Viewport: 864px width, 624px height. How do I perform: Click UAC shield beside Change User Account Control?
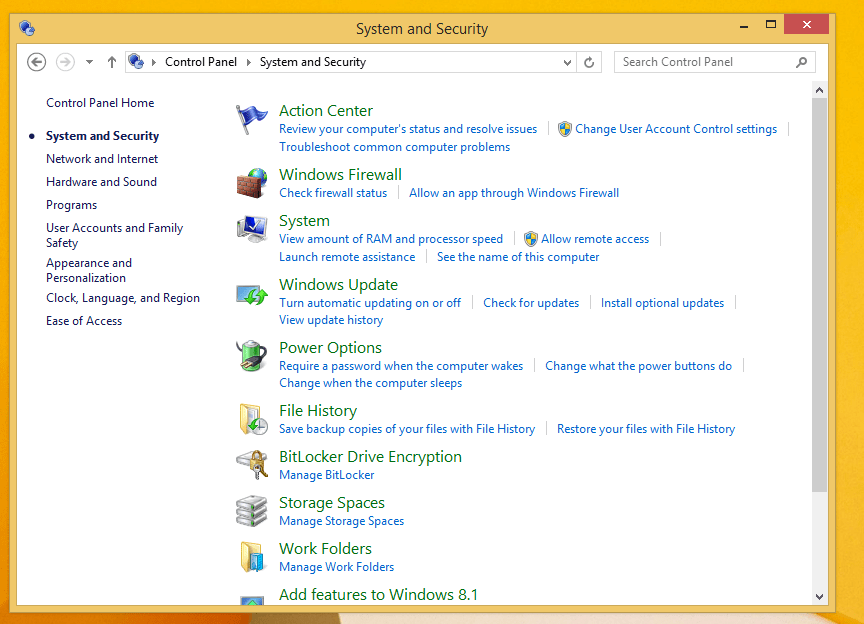point(565,130)
